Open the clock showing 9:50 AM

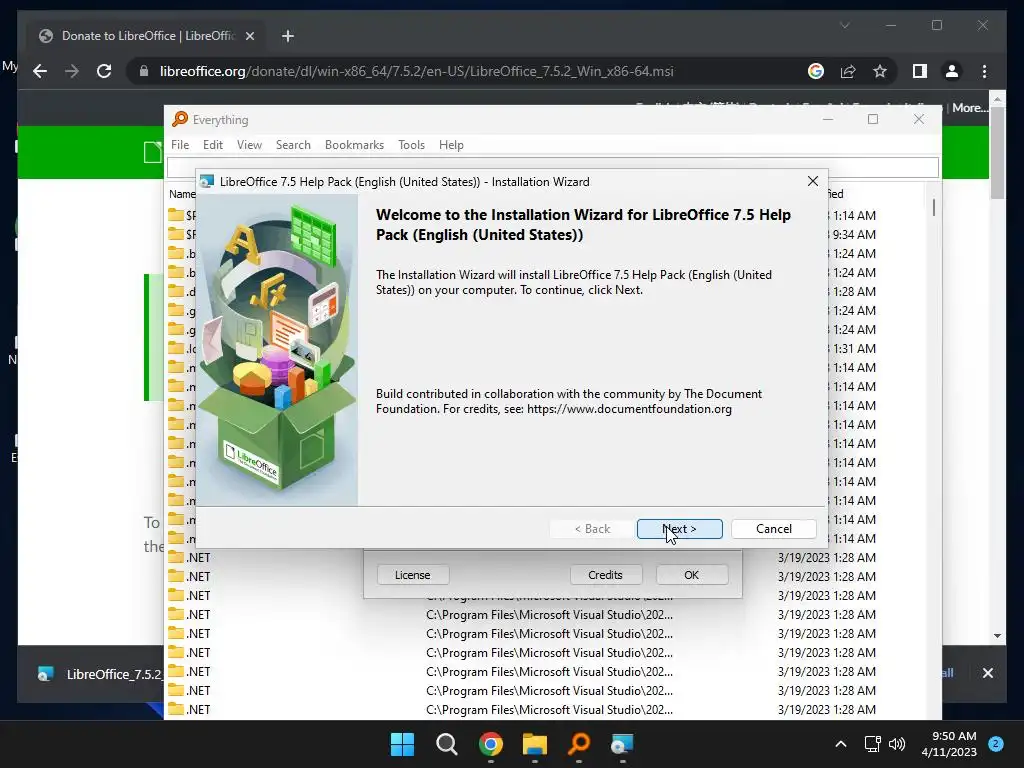(949, 744)
